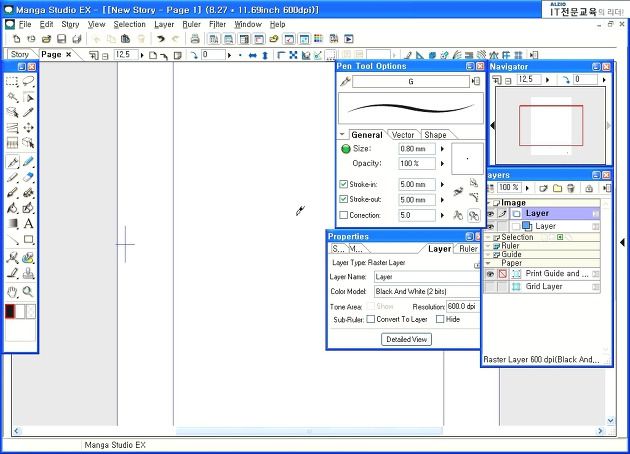
Task: Open the Ruler menu
Action: coord(191,25)
